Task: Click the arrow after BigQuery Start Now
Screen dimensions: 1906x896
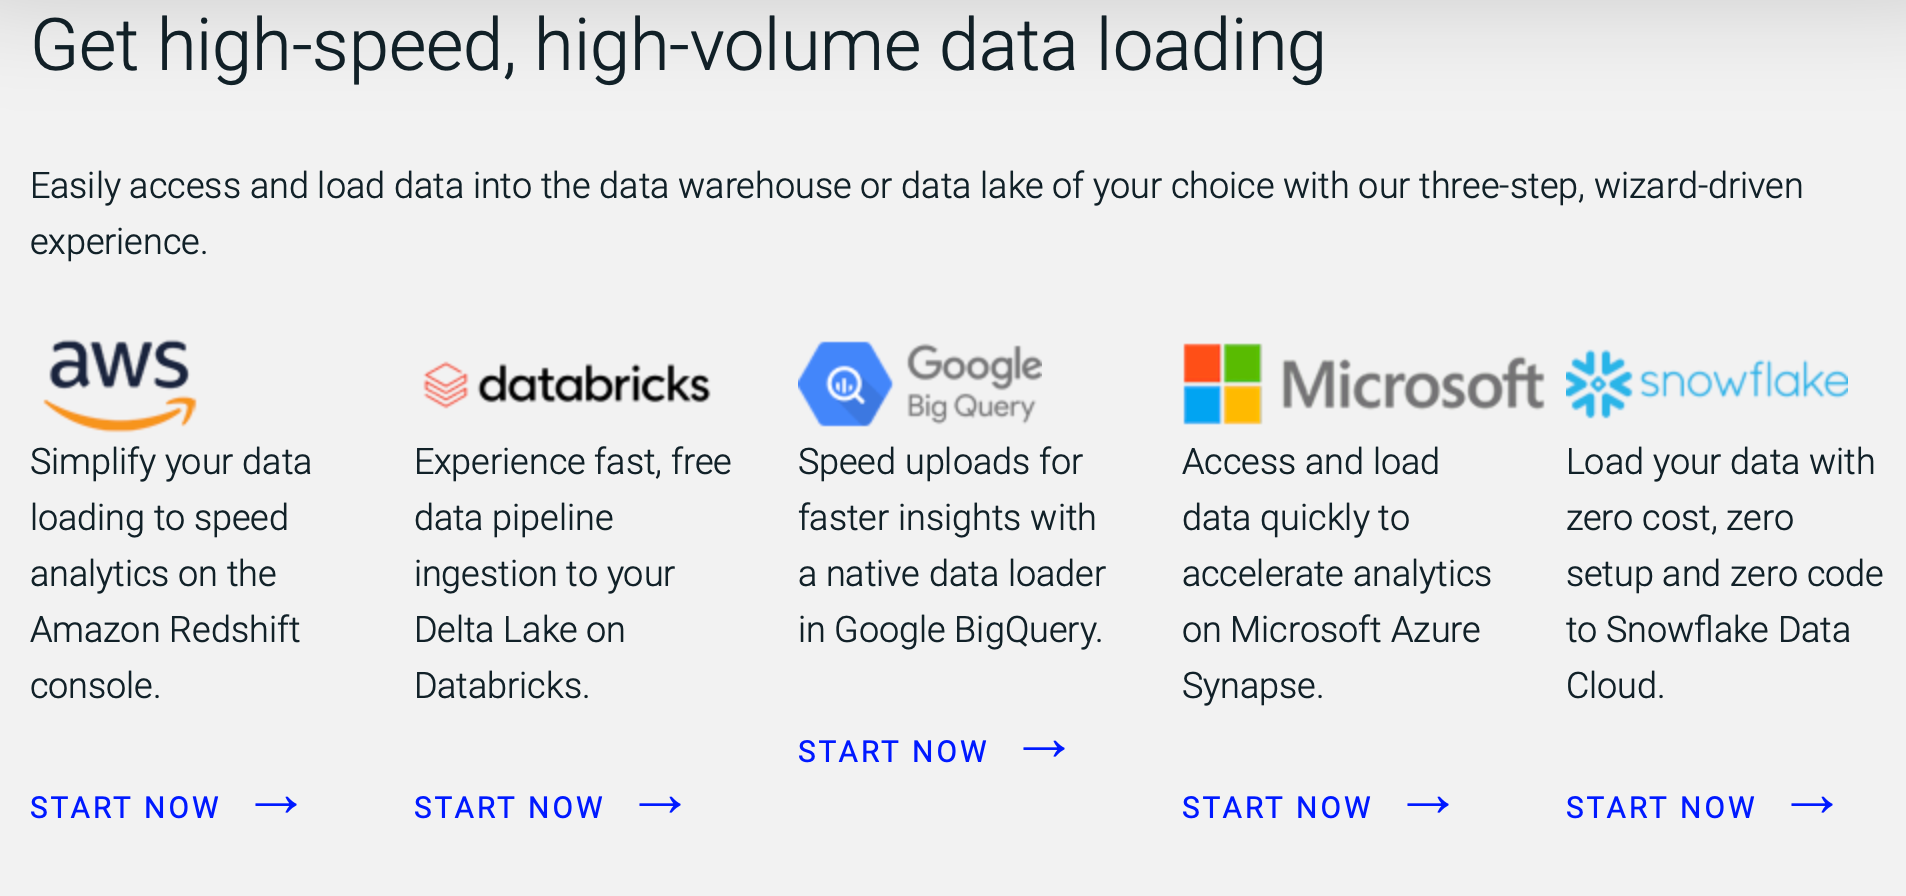Action: [1045, 749]
